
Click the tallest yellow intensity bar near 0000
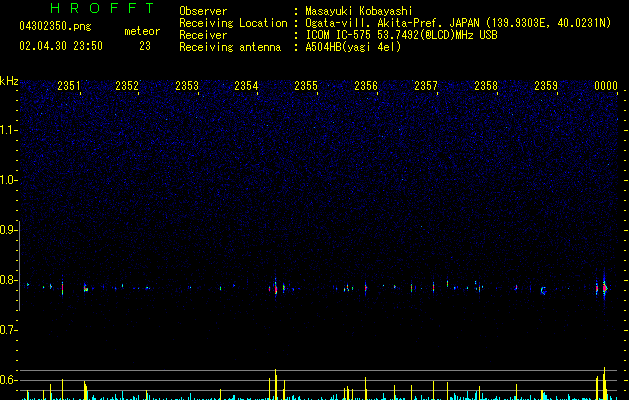604,383
